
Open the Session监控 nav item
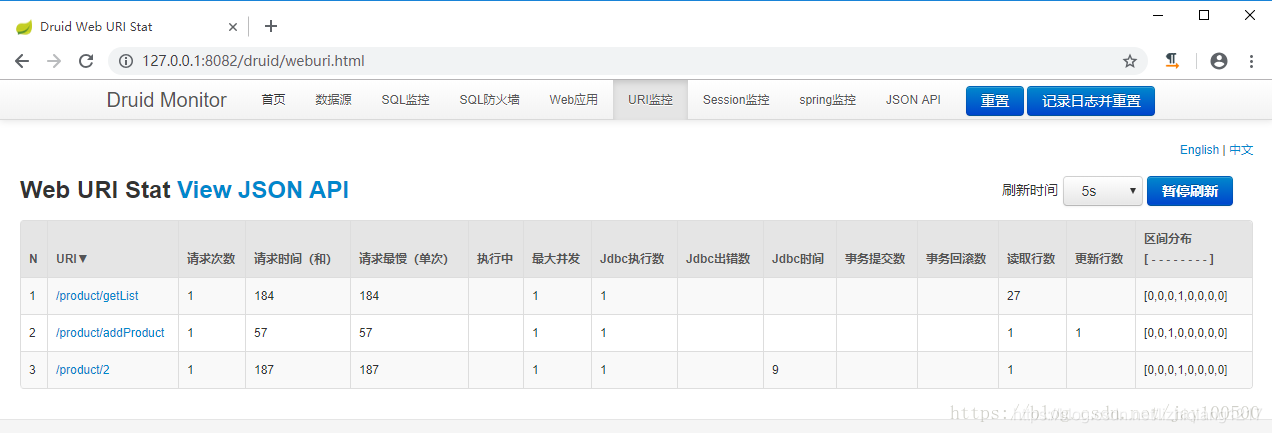point(736,100)
